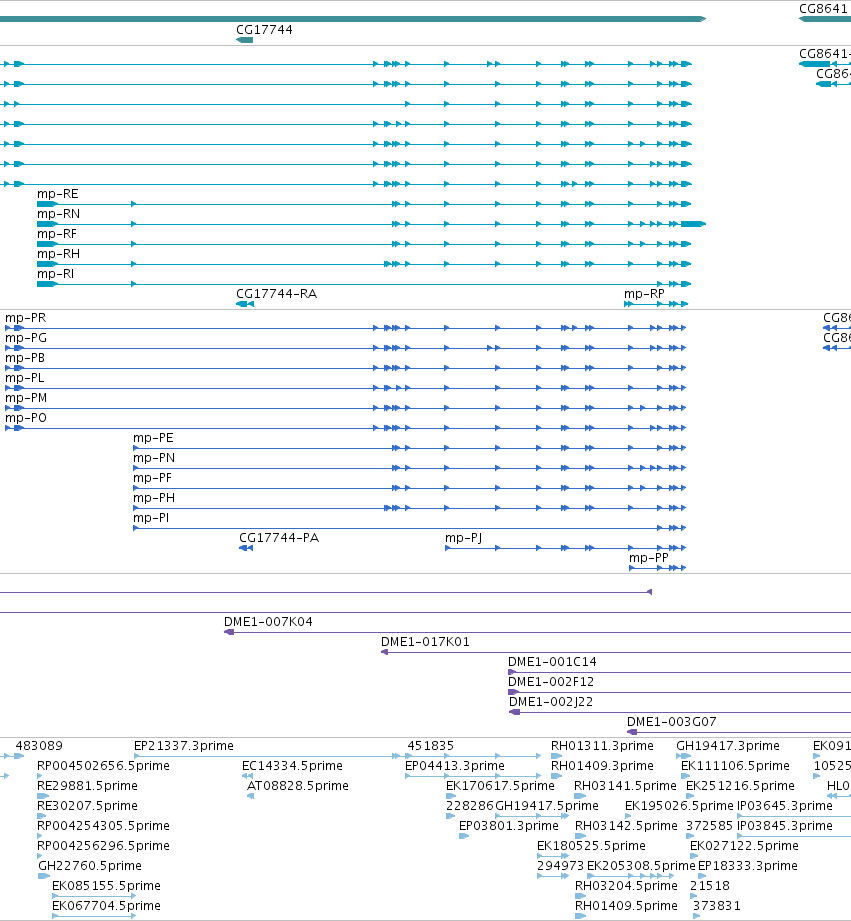Viewport: 851px width, 921px height.
Task: Open the RE30207.5prime EST label
Action: [87, 805]
